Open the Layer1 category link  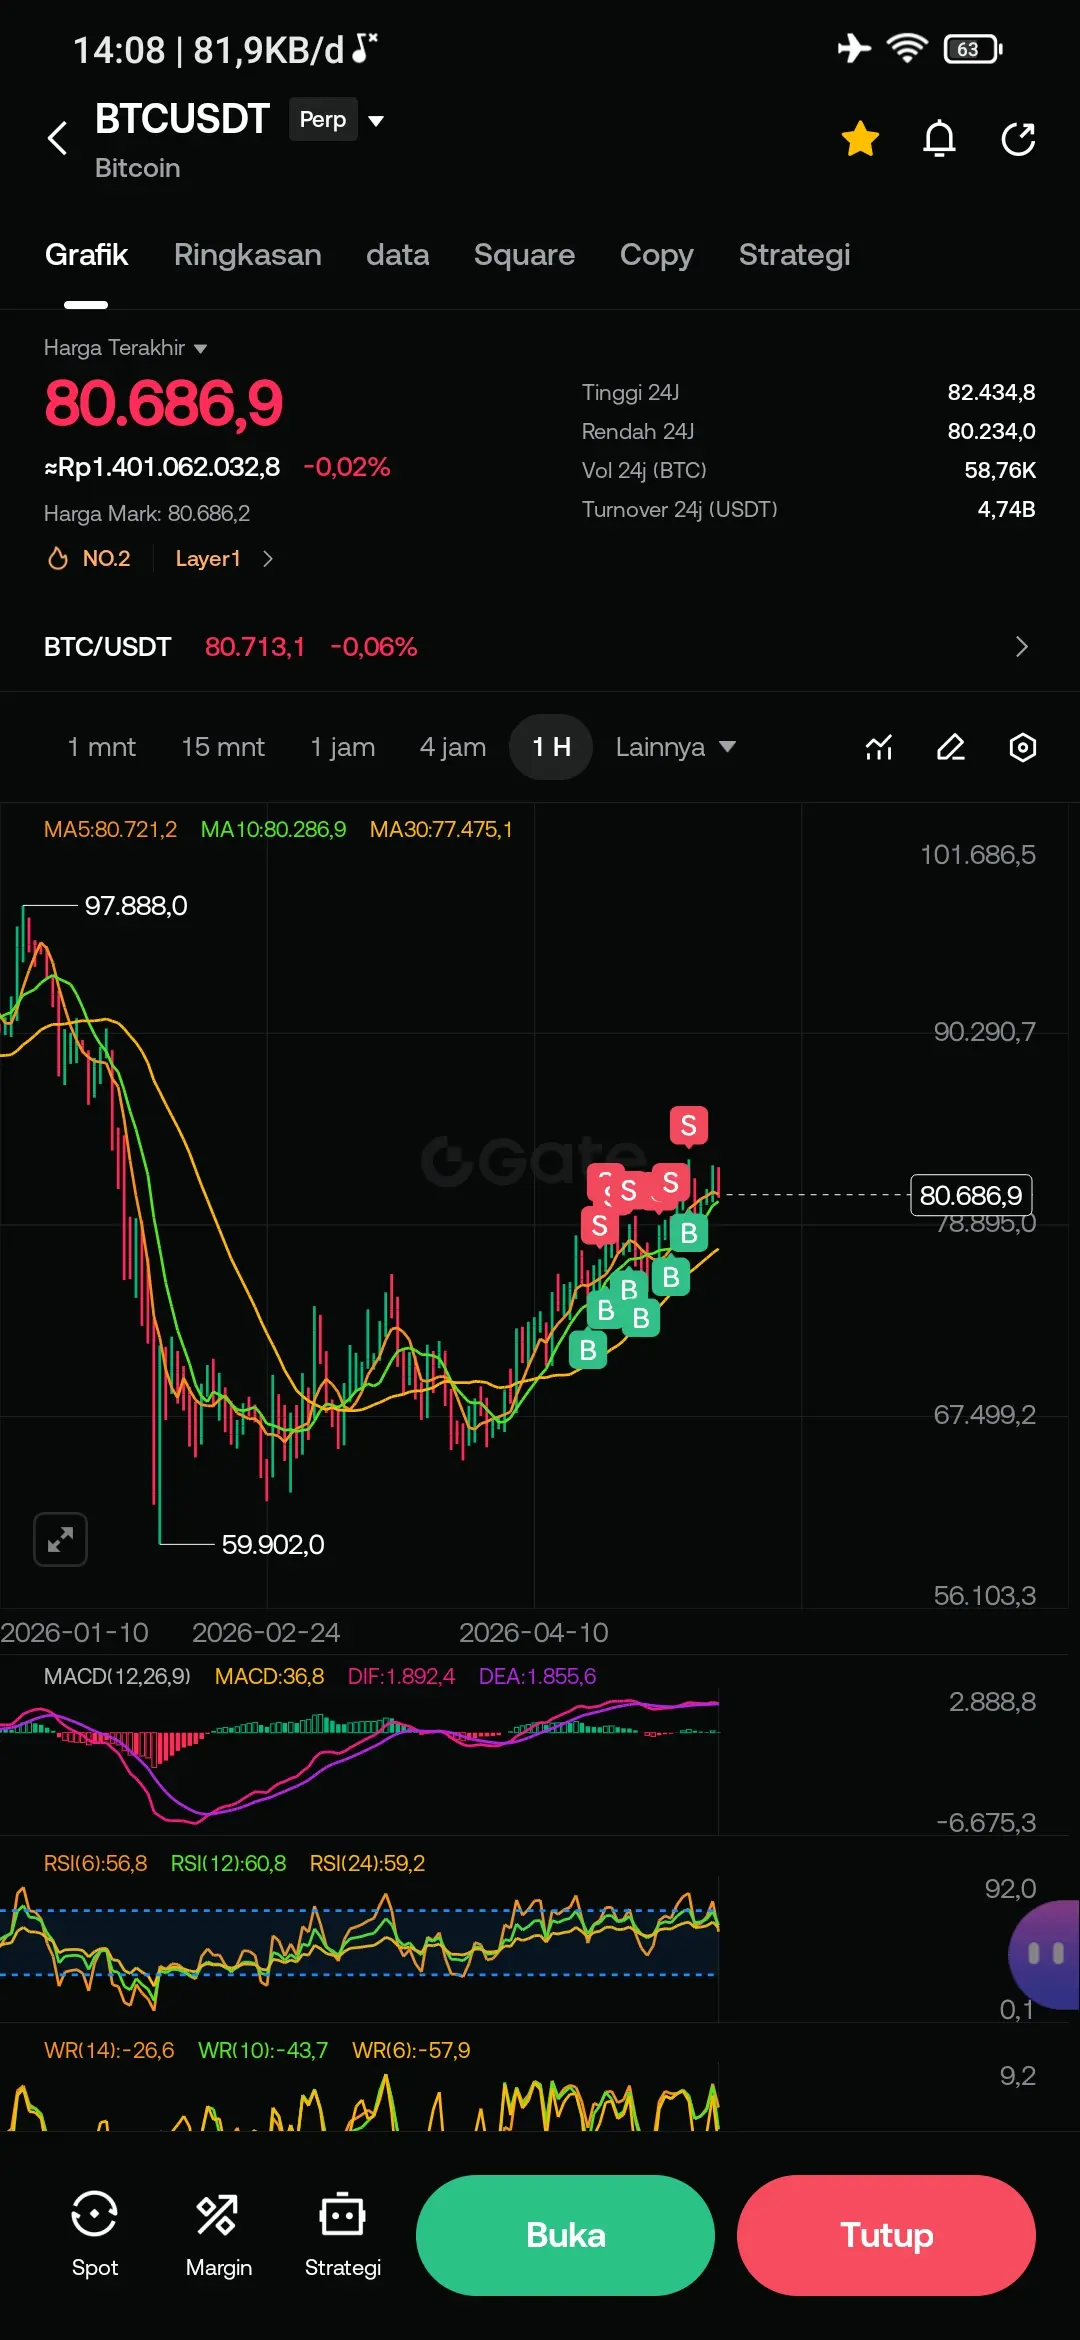pos(224,558)
